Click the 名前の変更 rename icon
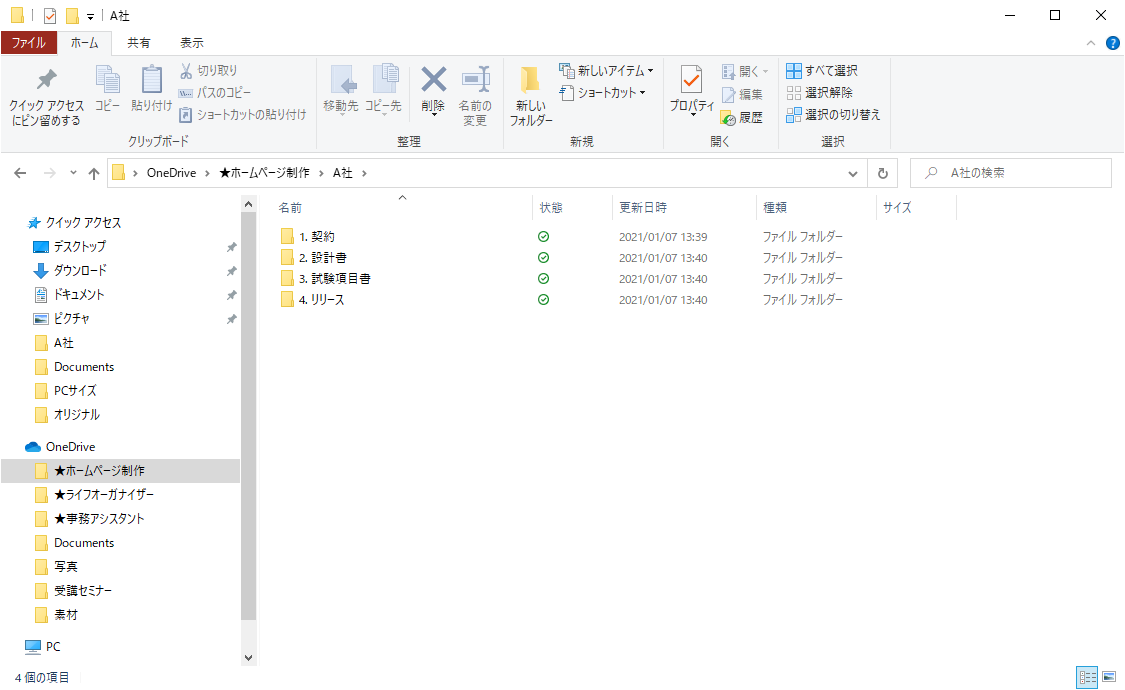Screen dimensions: 1125x690 click(475, 81)
